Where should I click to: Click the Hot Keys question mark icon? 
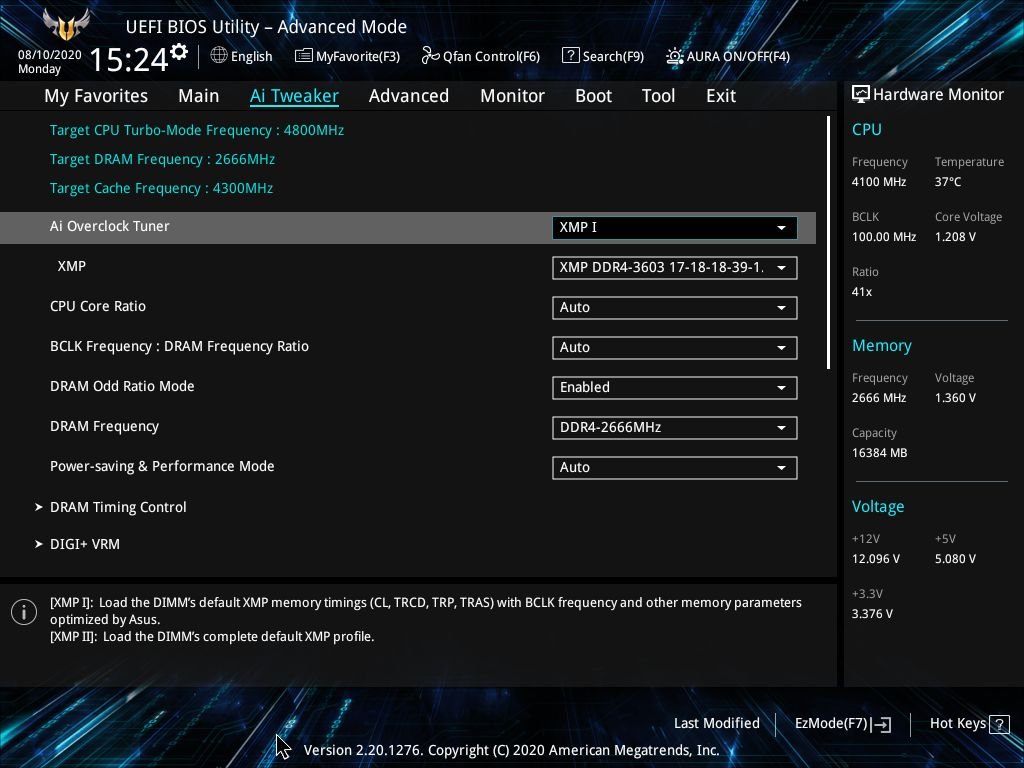999,724
